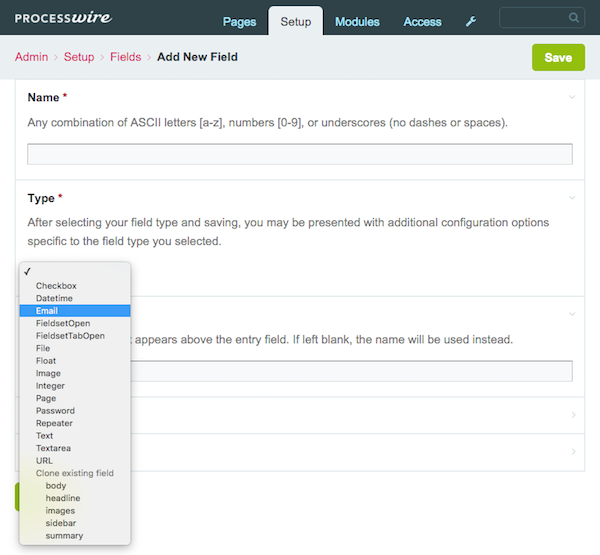
Task: Choose File field type
Action: pos(75,348)
